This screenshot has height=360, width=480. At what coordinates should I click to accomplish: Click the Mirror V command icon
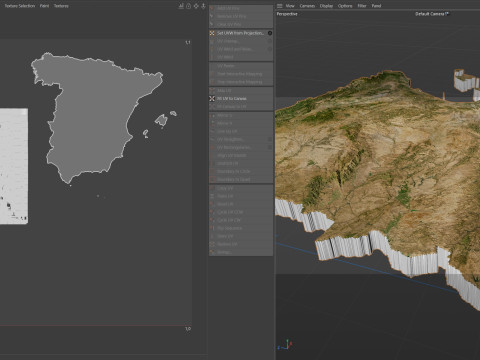[x=212, y=123]
